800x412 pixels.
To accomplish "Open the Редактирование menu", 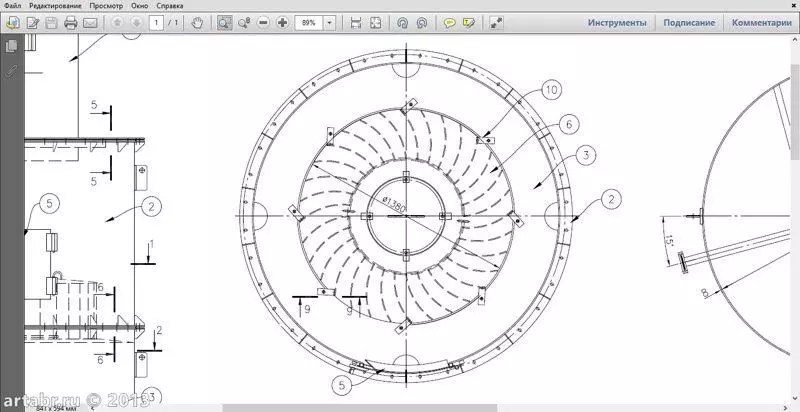I will [x=55, y=6].
